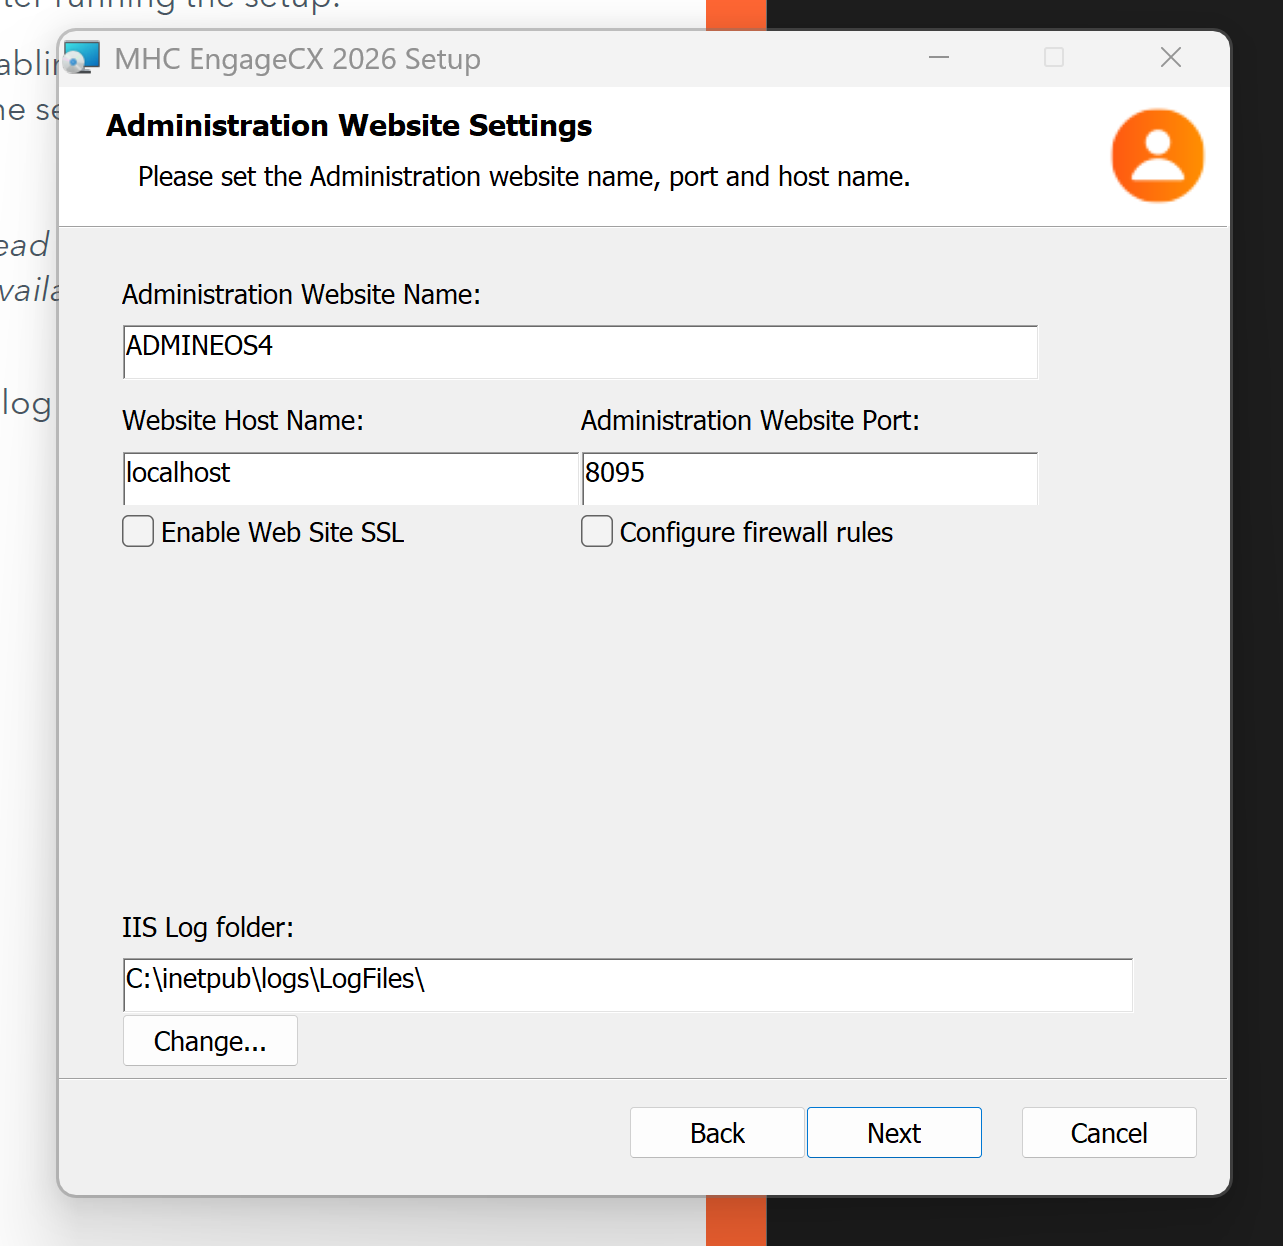Check Configure firewall rules option
Screen dimensions: 1283x1246
(x=597, y=531)
